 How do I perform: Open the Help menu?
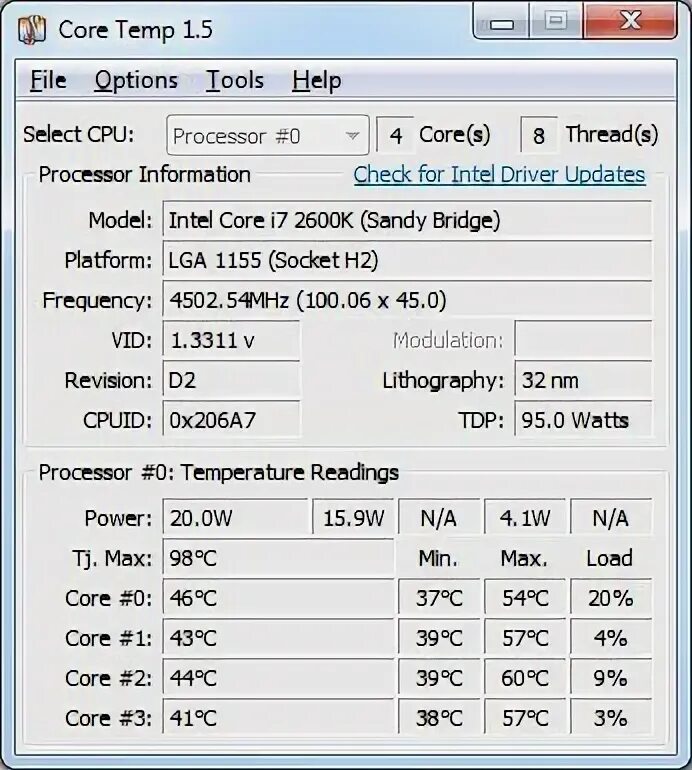click(317, 81)
